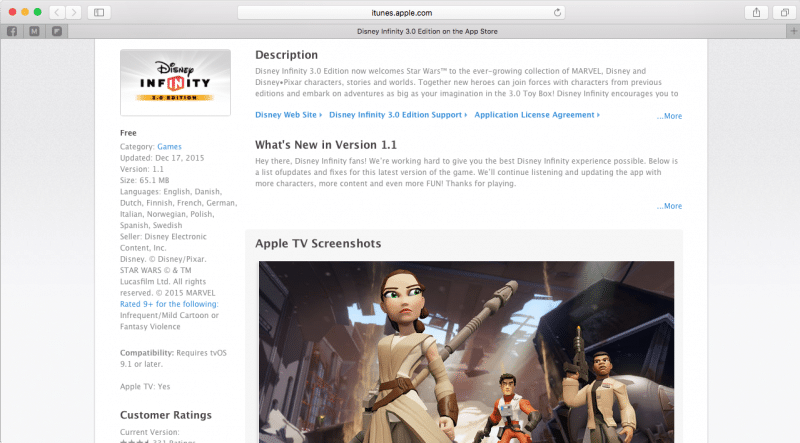Go forward to the next page

click(x=74, y=12)
